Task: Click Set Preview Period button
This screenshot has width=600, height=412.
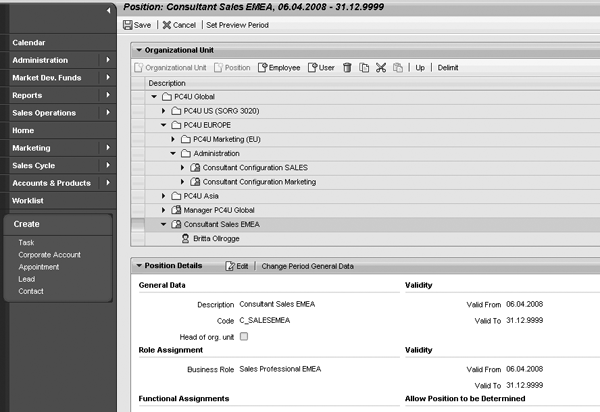Action: tap(237, 25)
